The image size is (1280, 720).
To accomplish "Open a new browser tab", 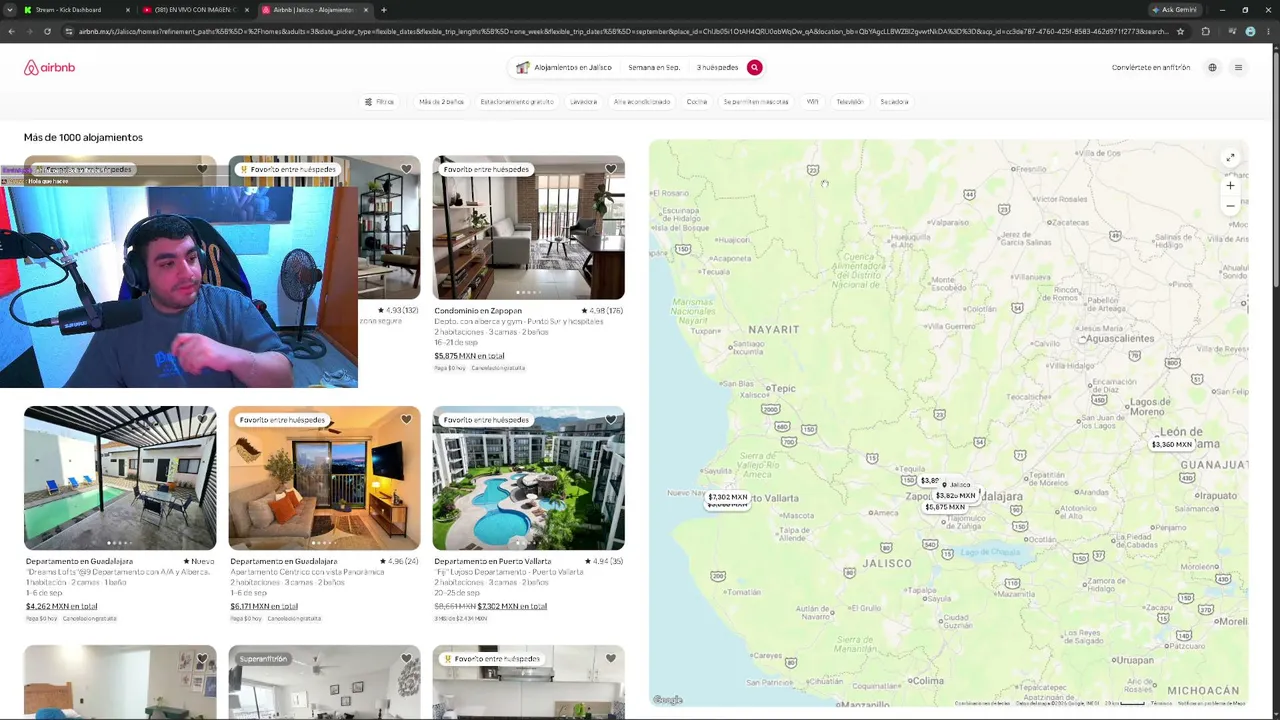I will tap(383, 10).
